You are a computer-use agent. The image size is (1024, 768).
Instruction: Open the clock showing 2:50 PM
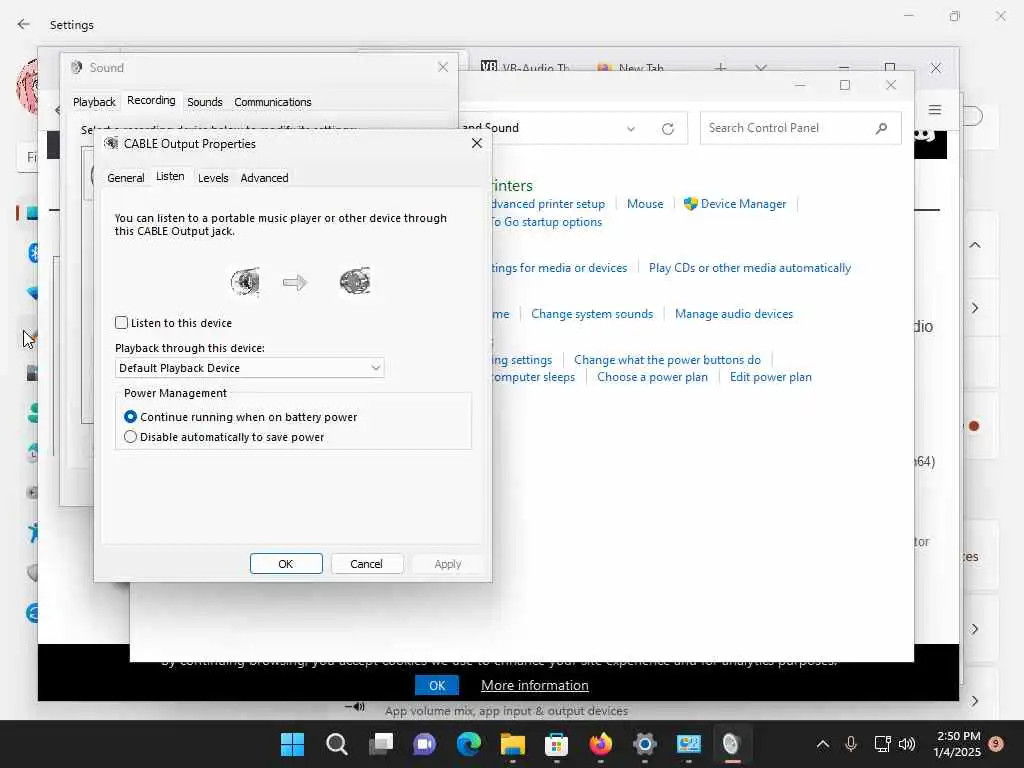[957, 744]
